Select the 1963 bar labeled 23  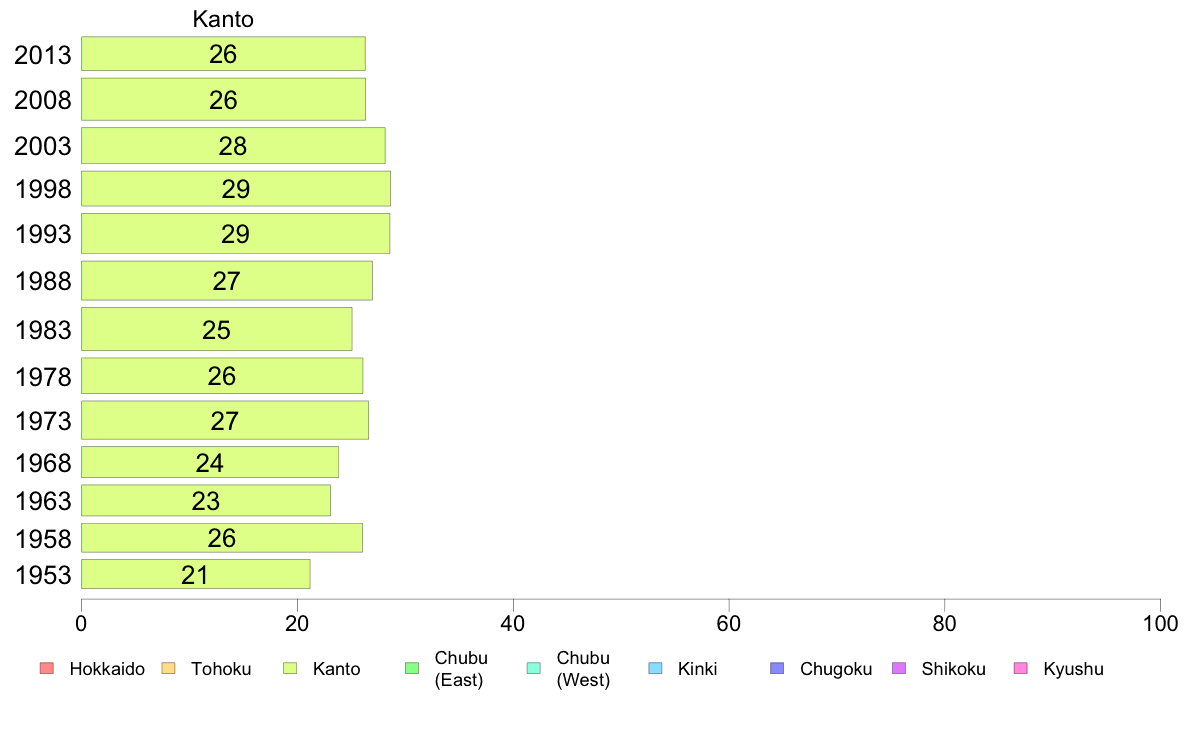206,500
